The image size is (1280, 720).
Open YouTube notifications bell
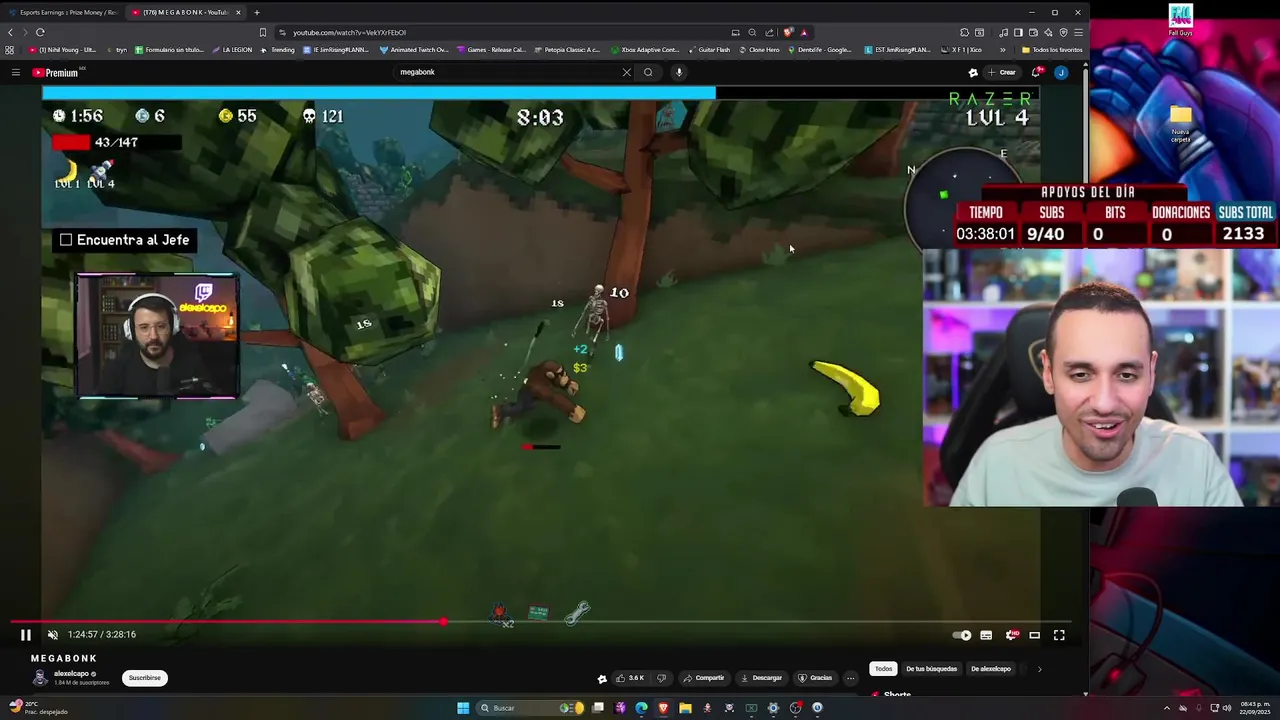coord(1037,72)
